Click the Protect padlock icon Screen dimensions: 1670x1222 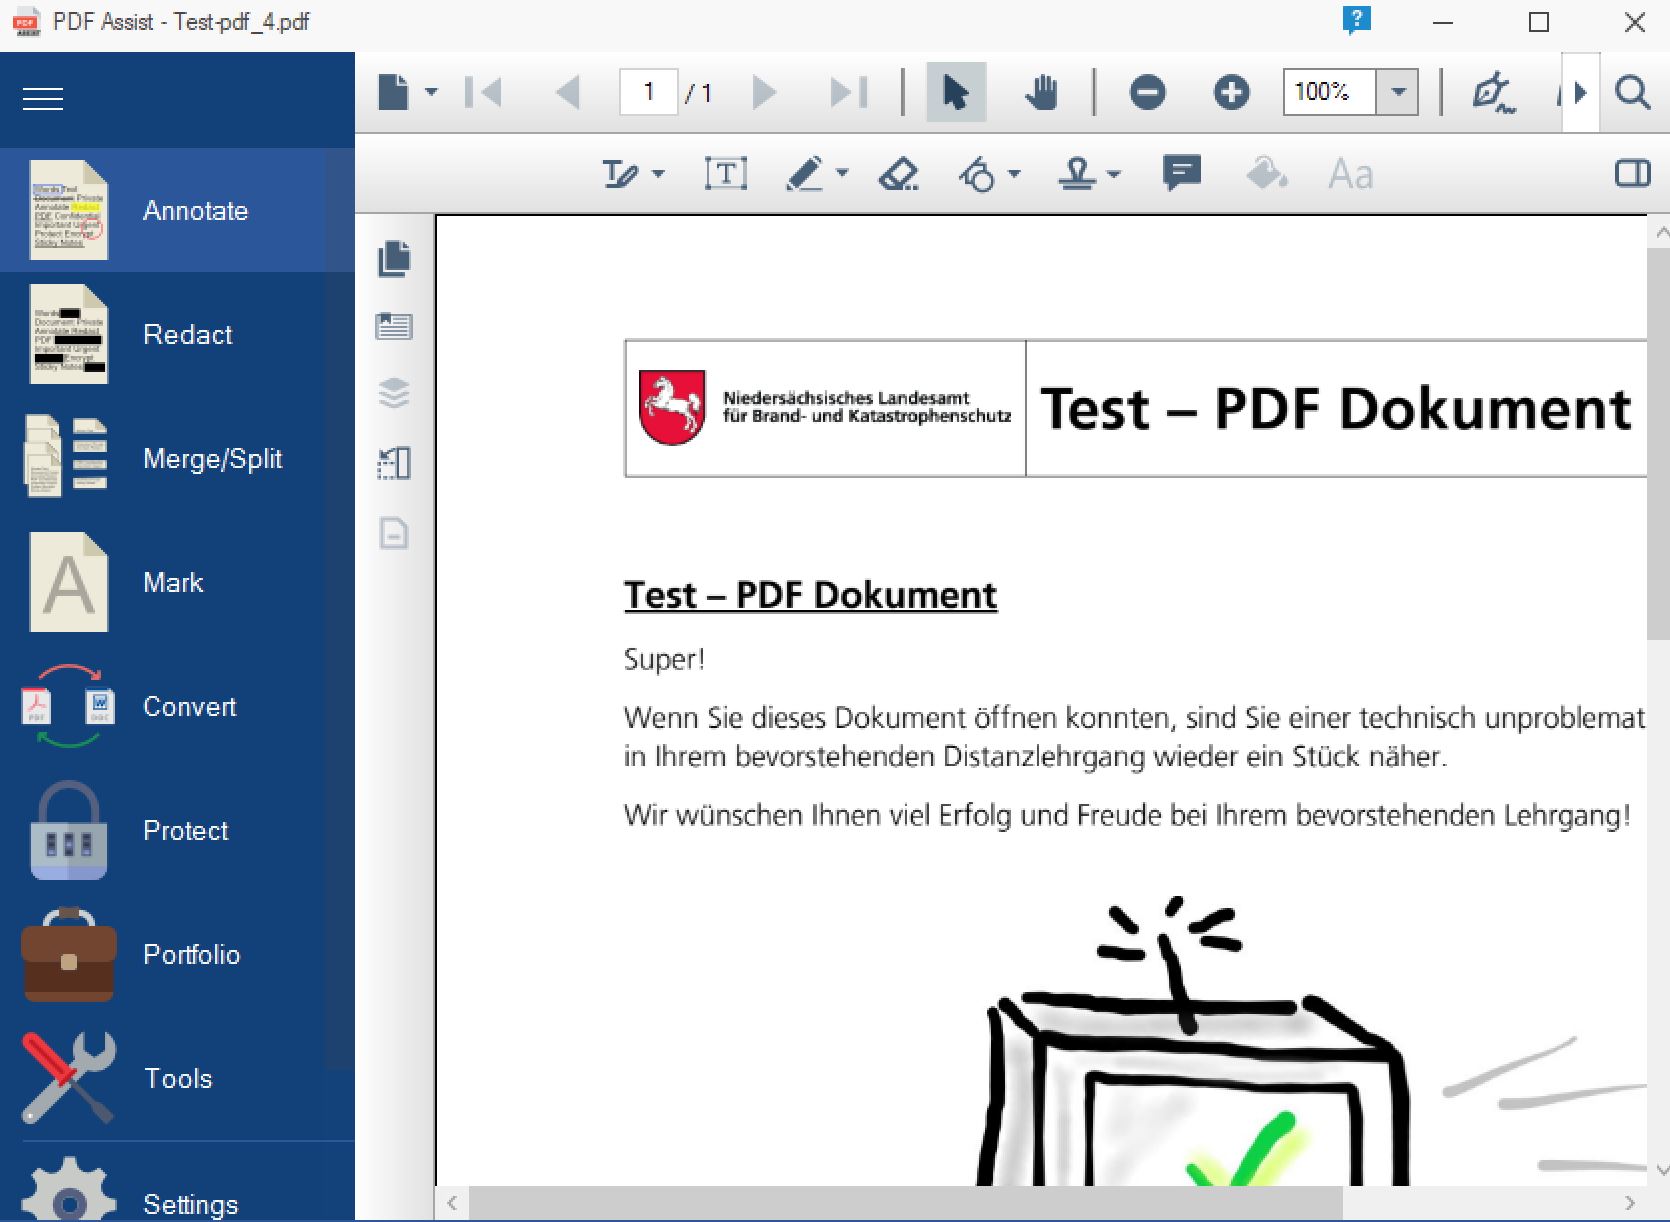(68, 830)
